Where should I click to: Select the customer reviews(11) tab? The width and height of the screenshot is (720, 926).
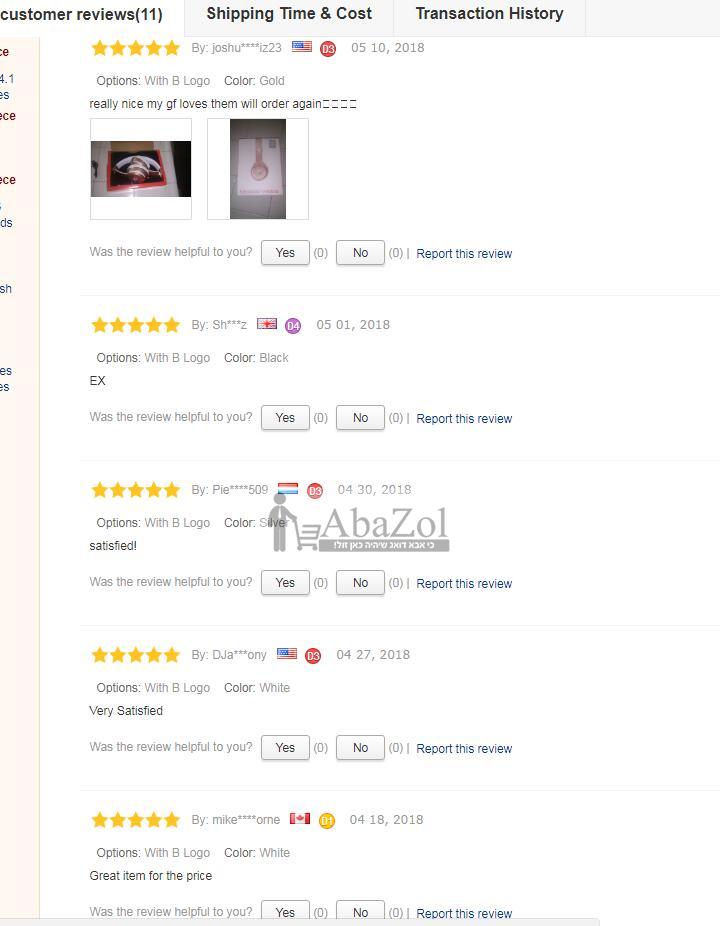coord(82,15)
